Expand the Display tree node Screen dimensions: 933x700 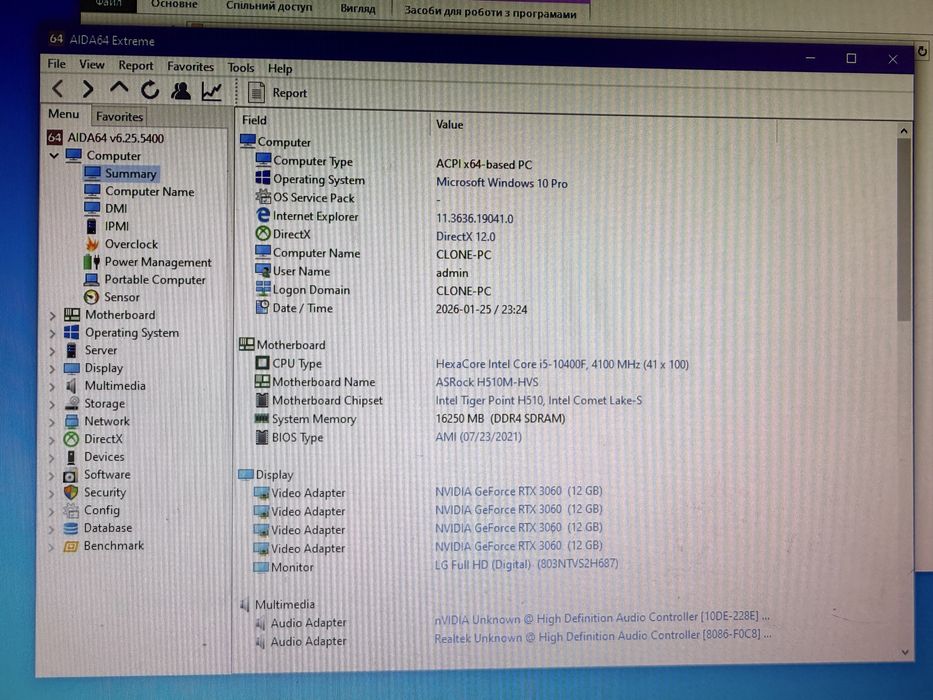click(x=52, y=368)
